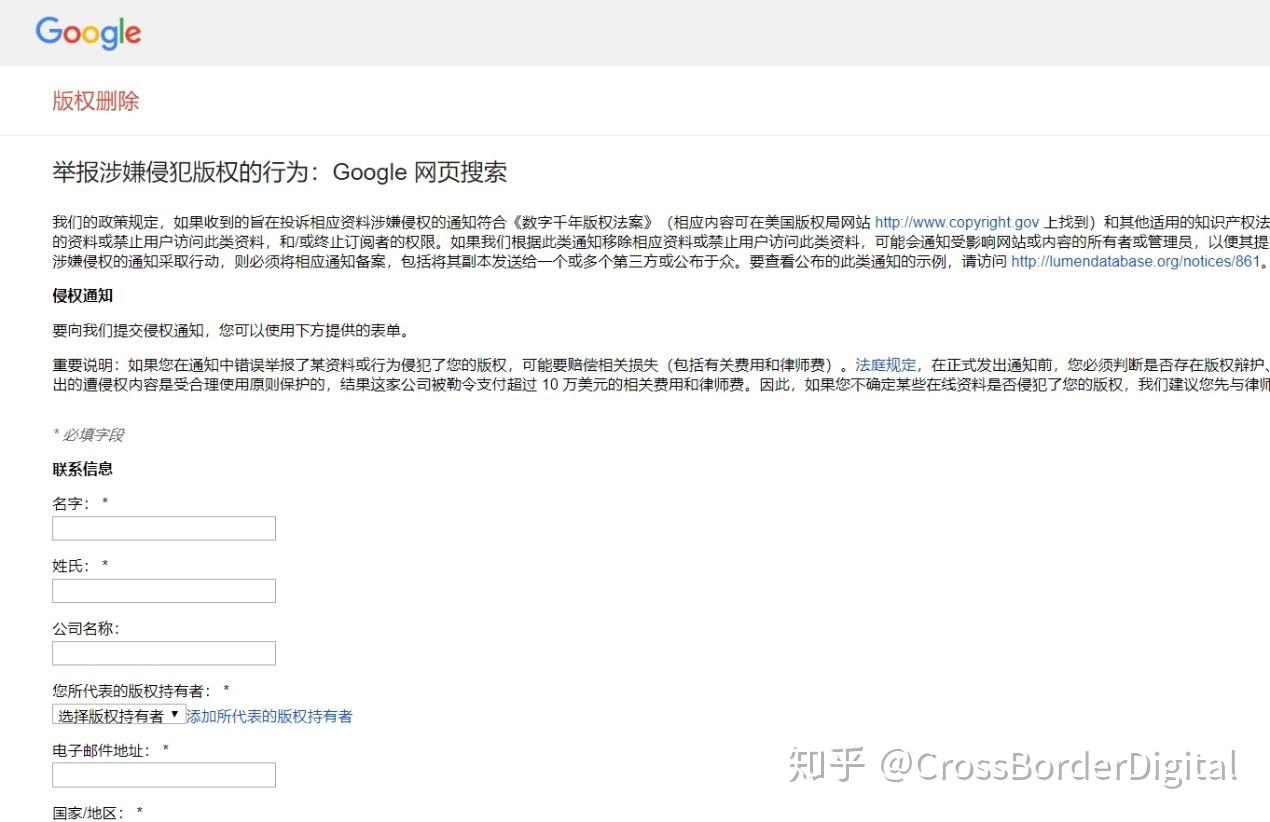Viewport: 1270px width, 822px height.
Task: Click 添加所代表的版权持有者 link
Action: point(269,716)
